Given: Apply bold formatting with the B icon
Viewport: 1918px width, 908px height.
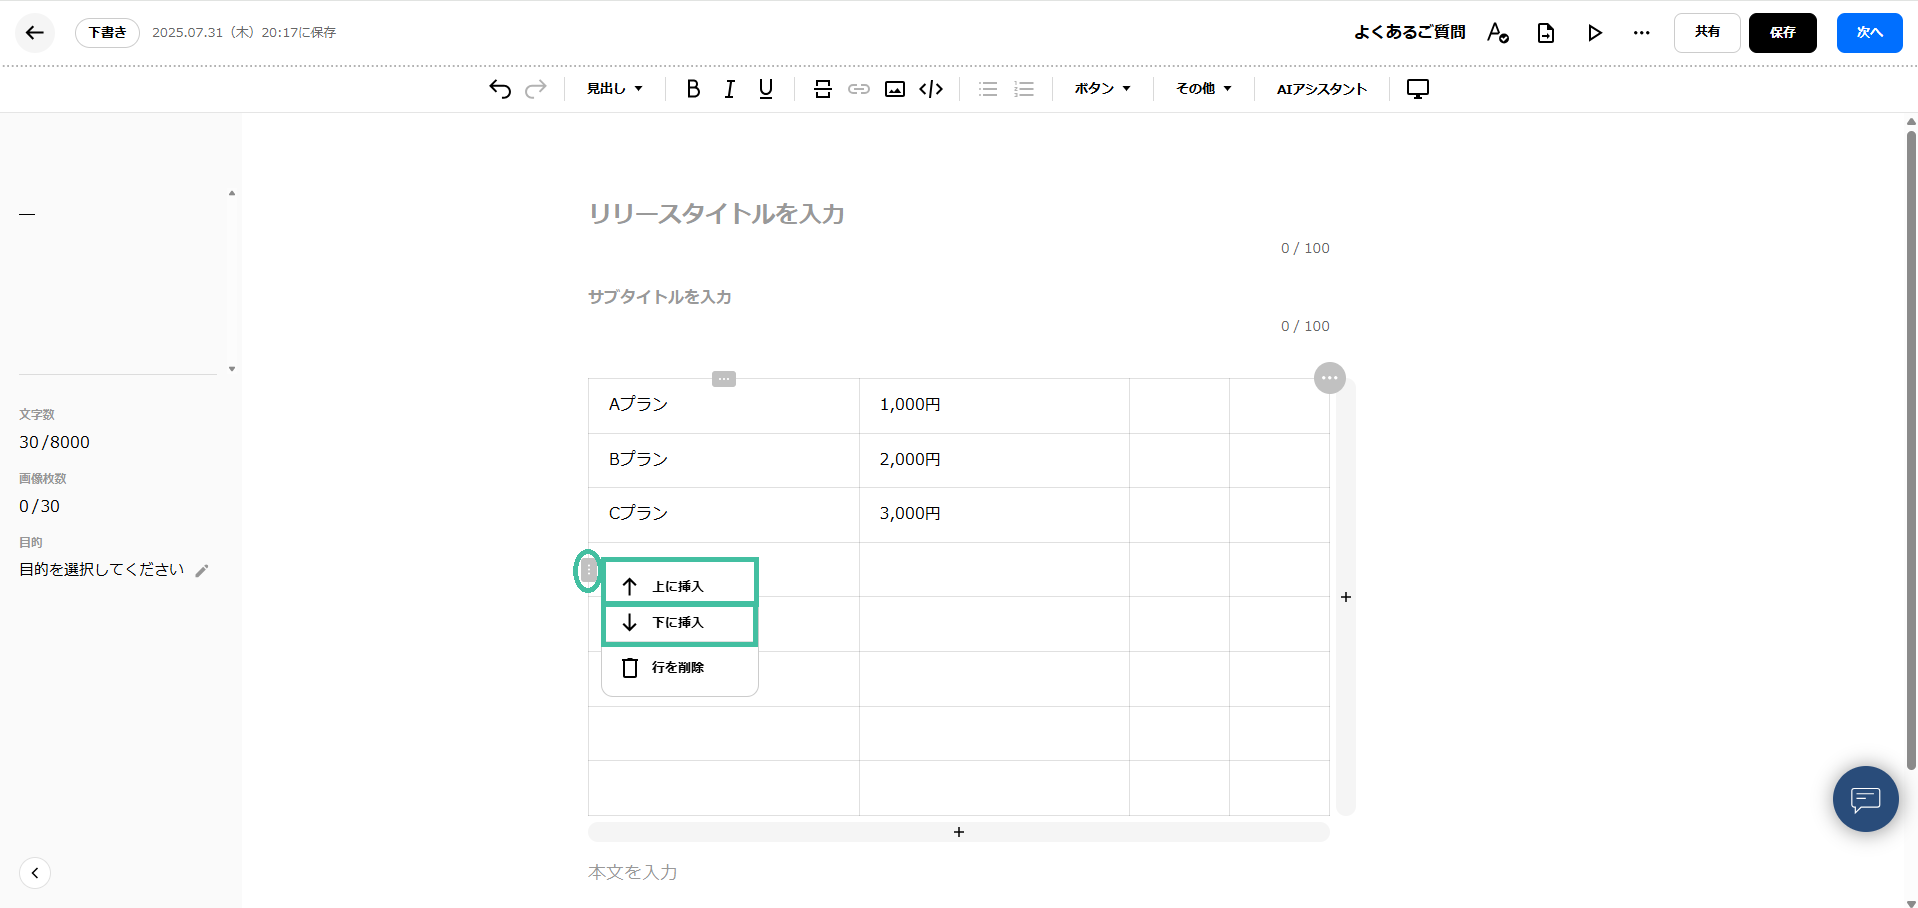Looking at the screenshot, I should 692,89.
